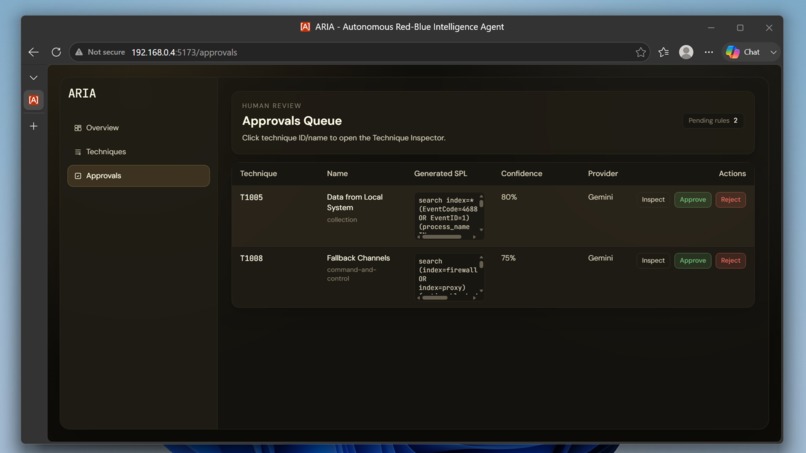The image size is (806, 453).
Task: Click the ARIA logo title
Action: [82, 94]
